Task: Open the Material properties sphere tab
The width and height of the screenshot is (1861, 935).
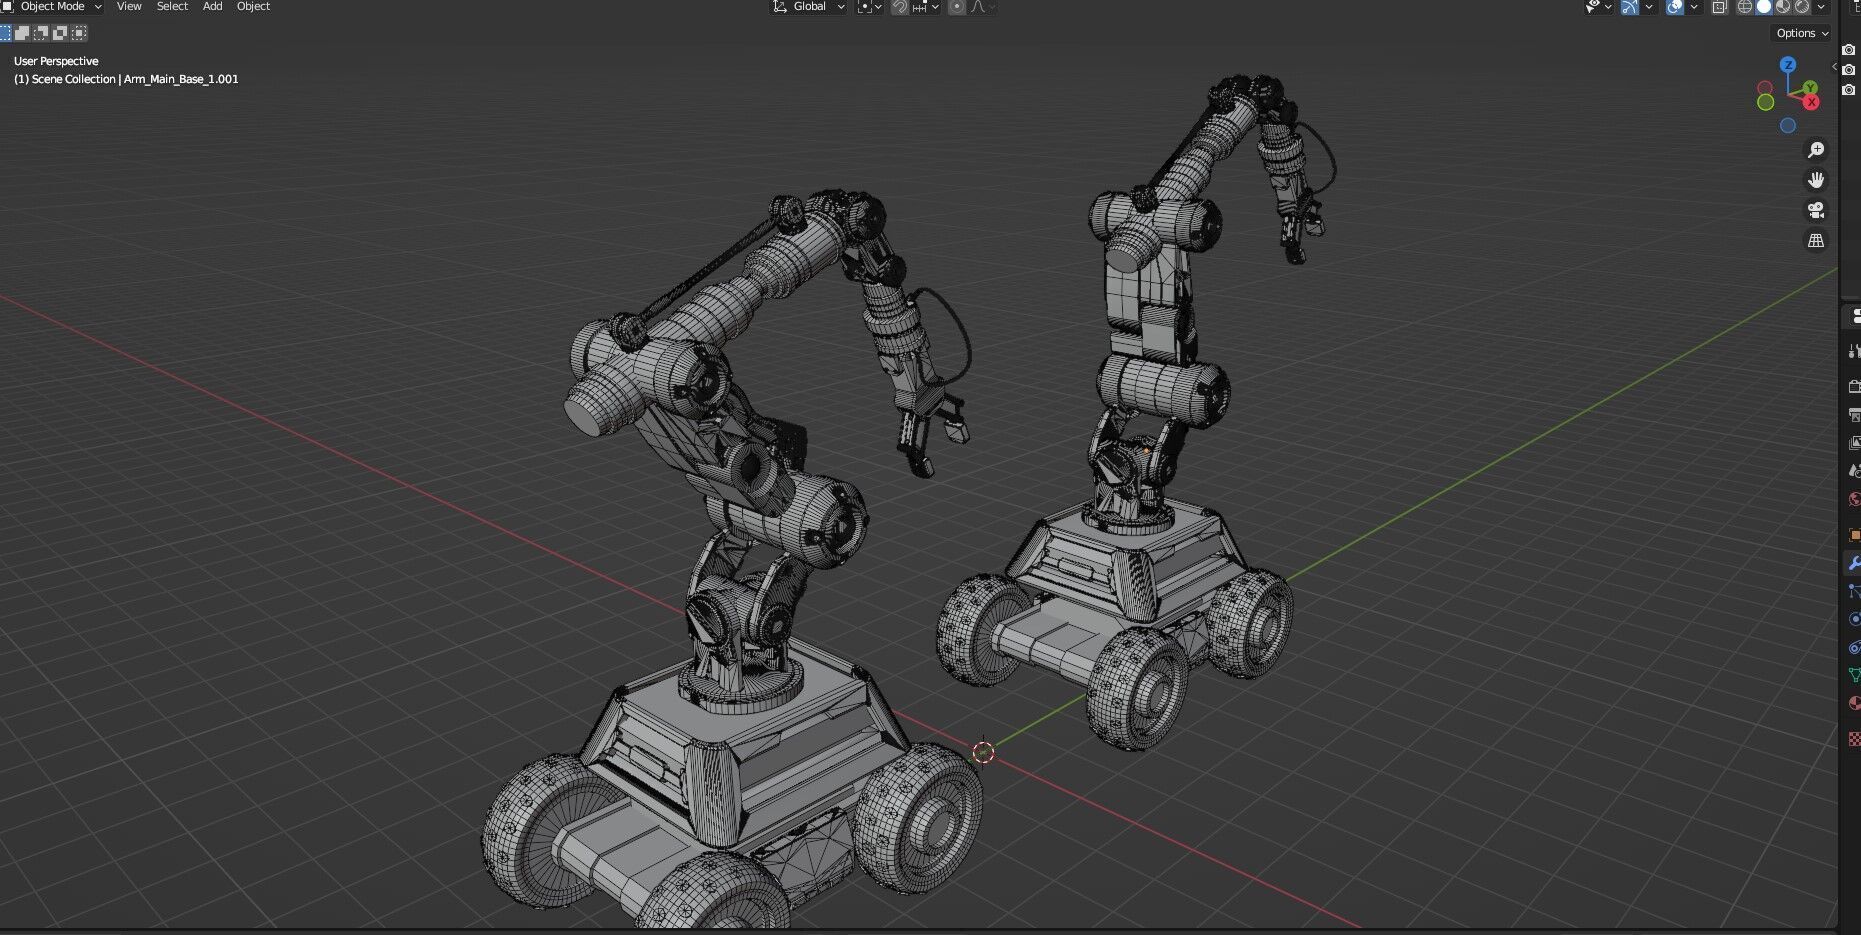Action: [1853, 703]
